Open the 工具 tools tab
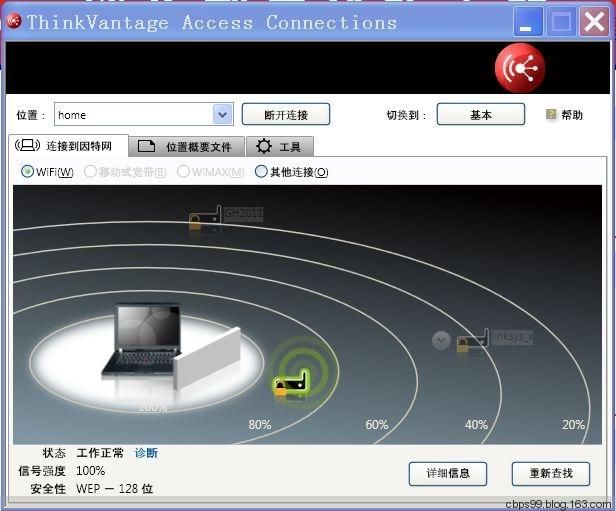The width and height of the screenshot is (616, 511). pyautogui.click(x=280, y=147)
